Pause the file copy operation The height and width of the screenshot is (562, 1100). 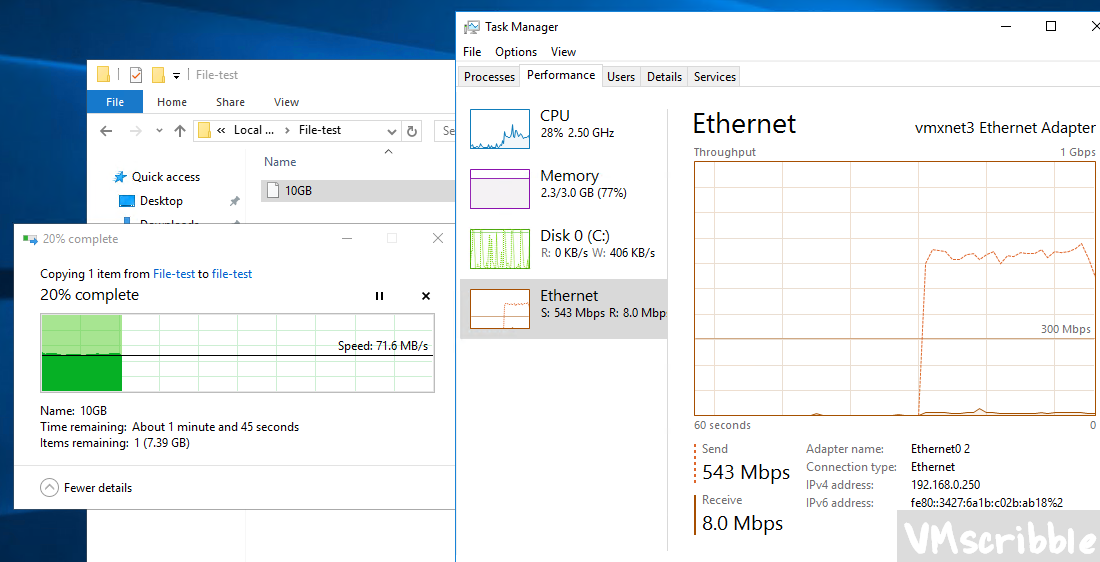pos(379,296)
